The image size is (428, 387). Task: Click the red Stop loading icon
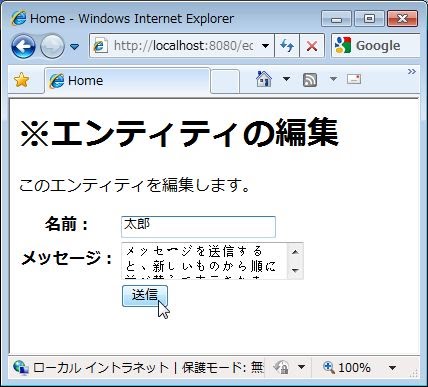tap(312, 46)
